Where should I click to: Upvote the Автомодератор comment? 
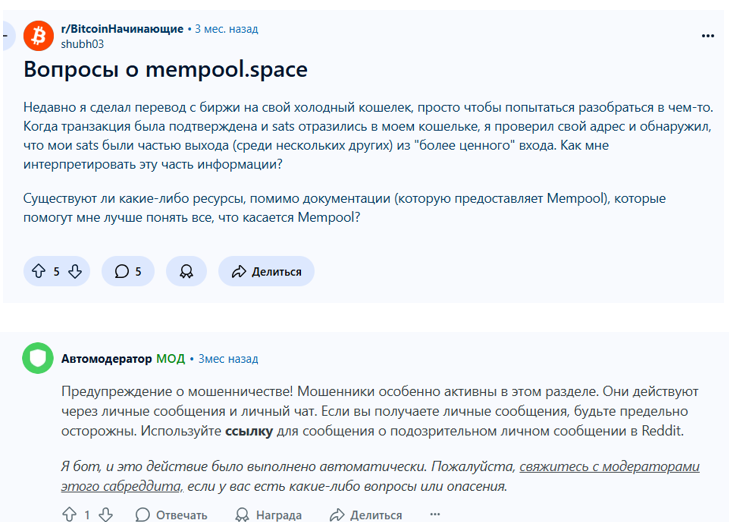pos(70,515)
